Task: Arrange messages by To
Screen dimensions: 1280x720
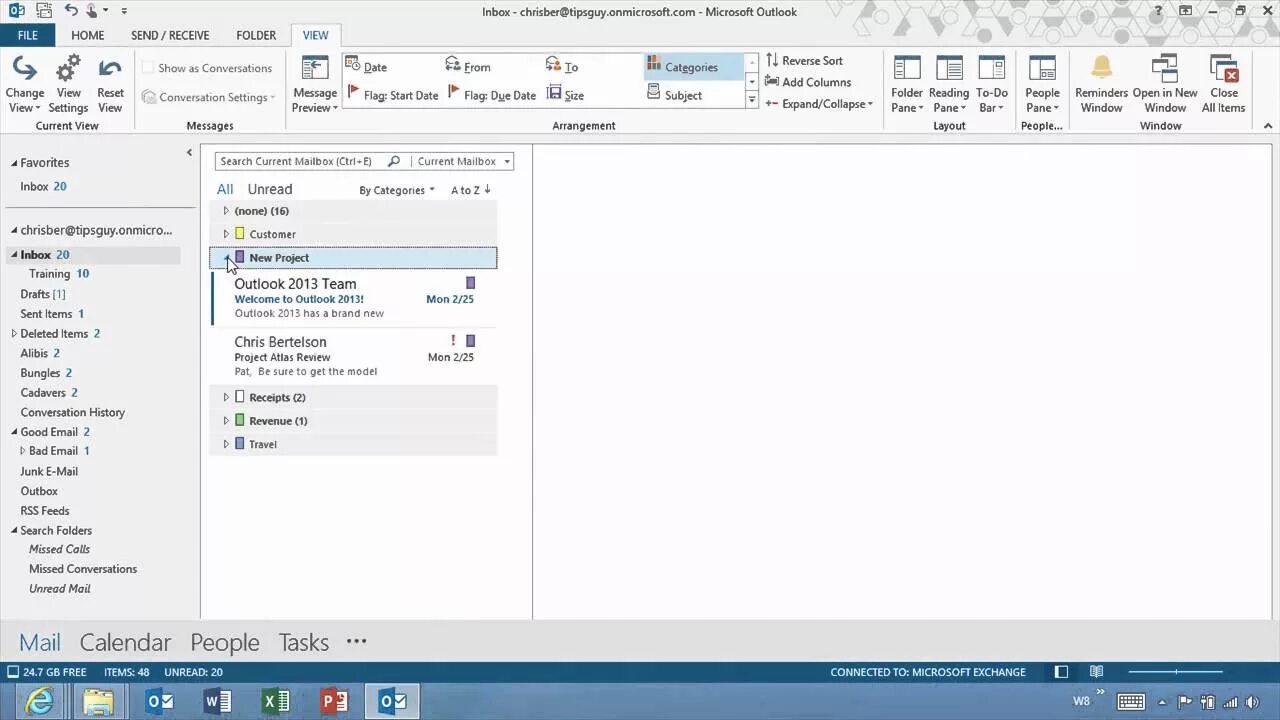Action: pos(562,67)
